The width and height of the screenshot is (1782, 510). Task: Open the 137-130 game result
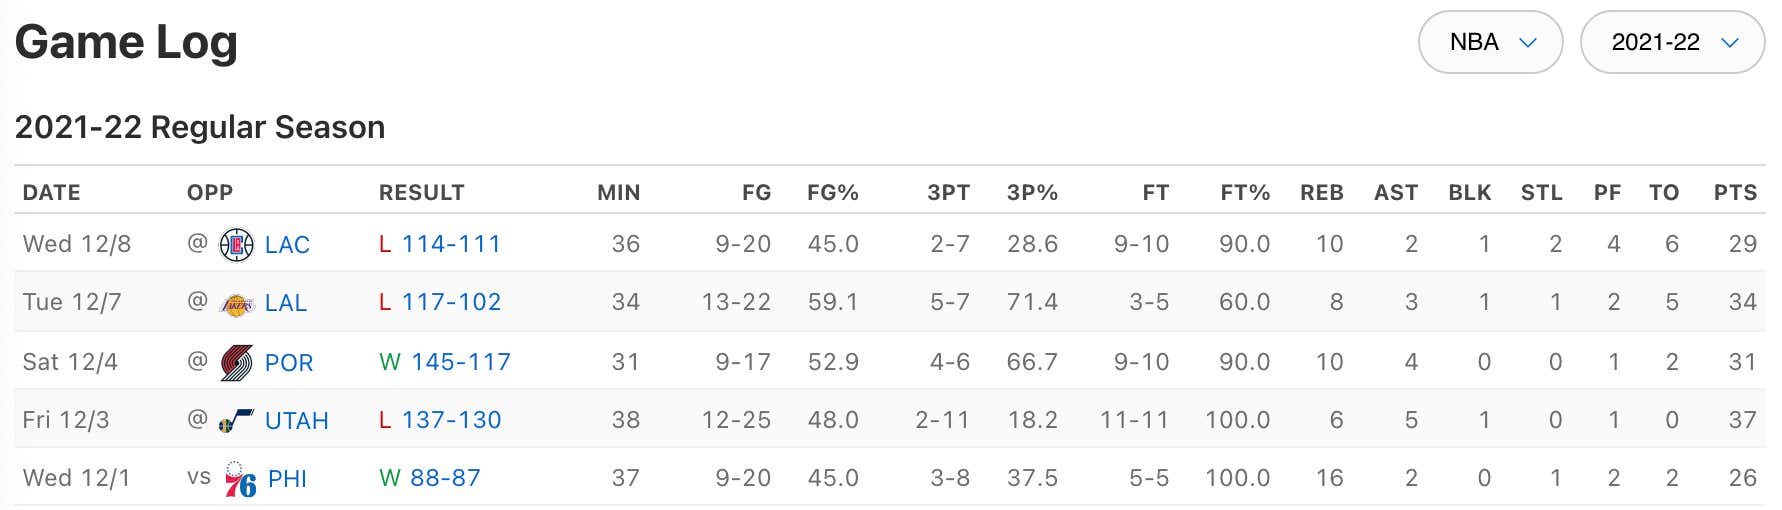[451, 420]
